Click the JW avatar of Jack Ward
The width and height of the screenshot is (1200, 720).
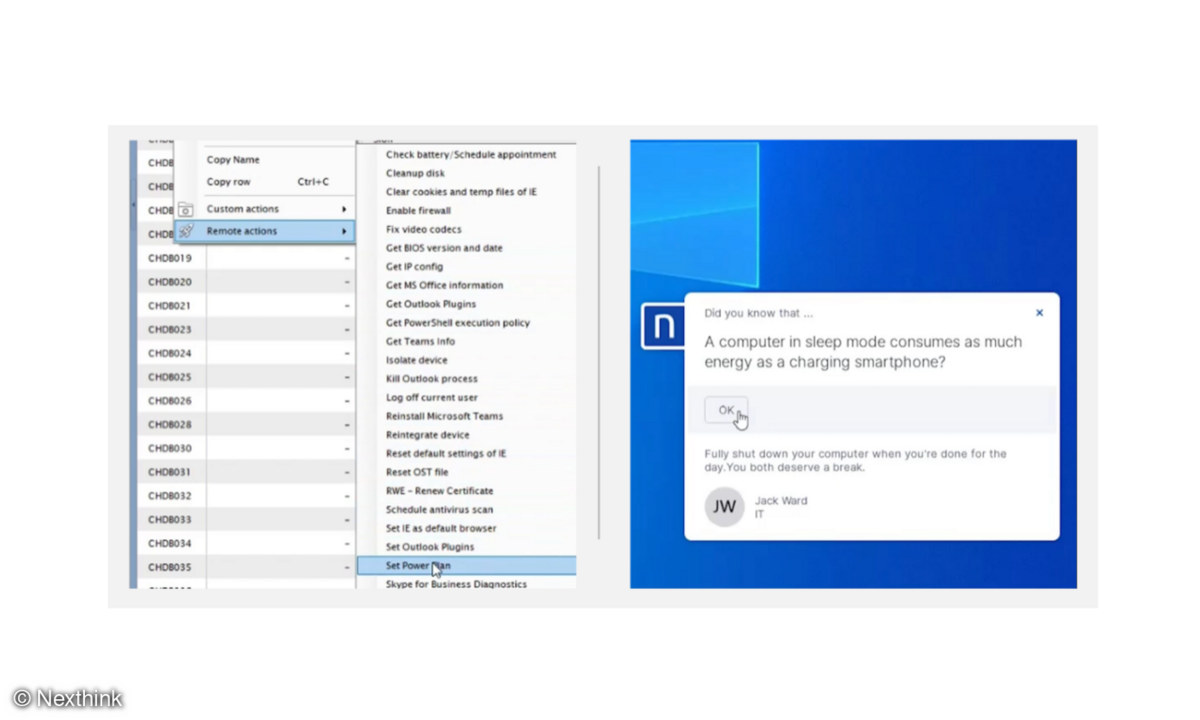pos(724,507)
